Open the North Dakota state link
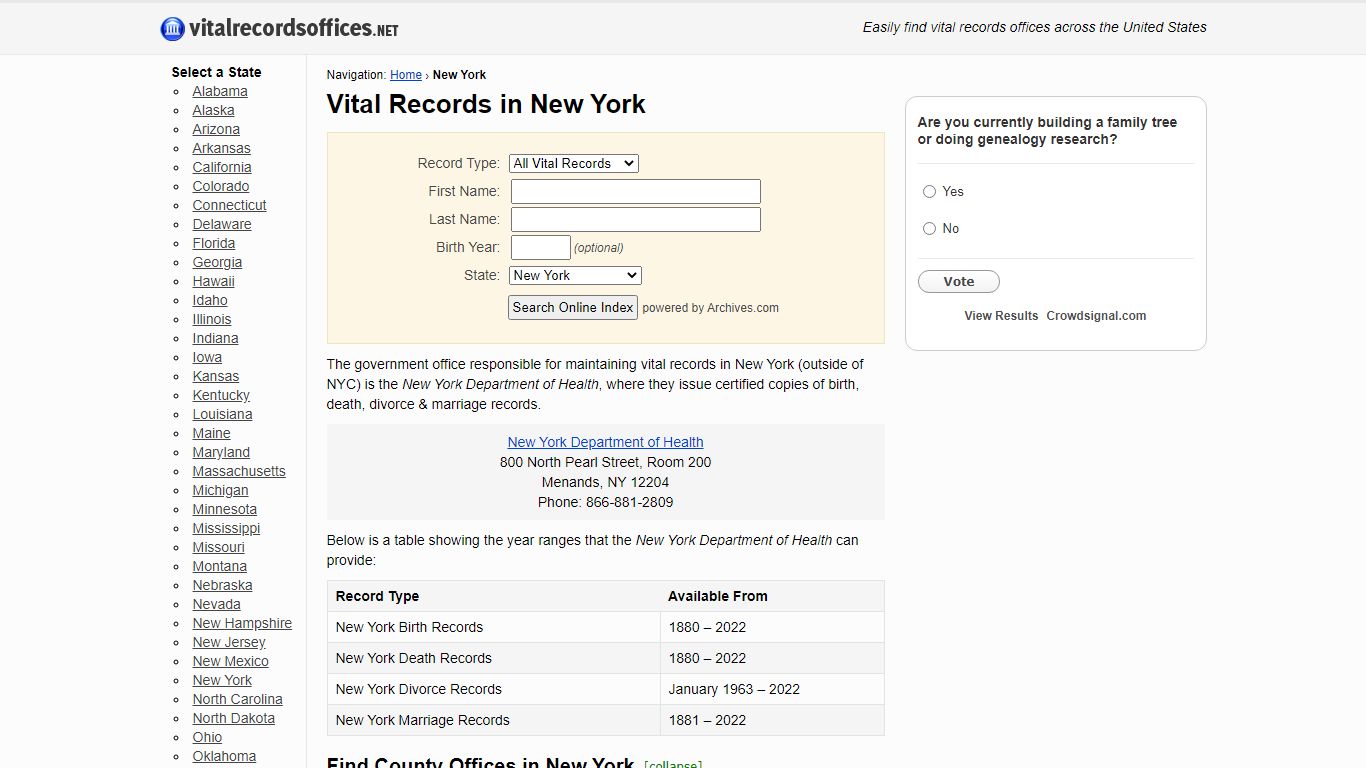1366x768 pixels. [x=233, y=718]
